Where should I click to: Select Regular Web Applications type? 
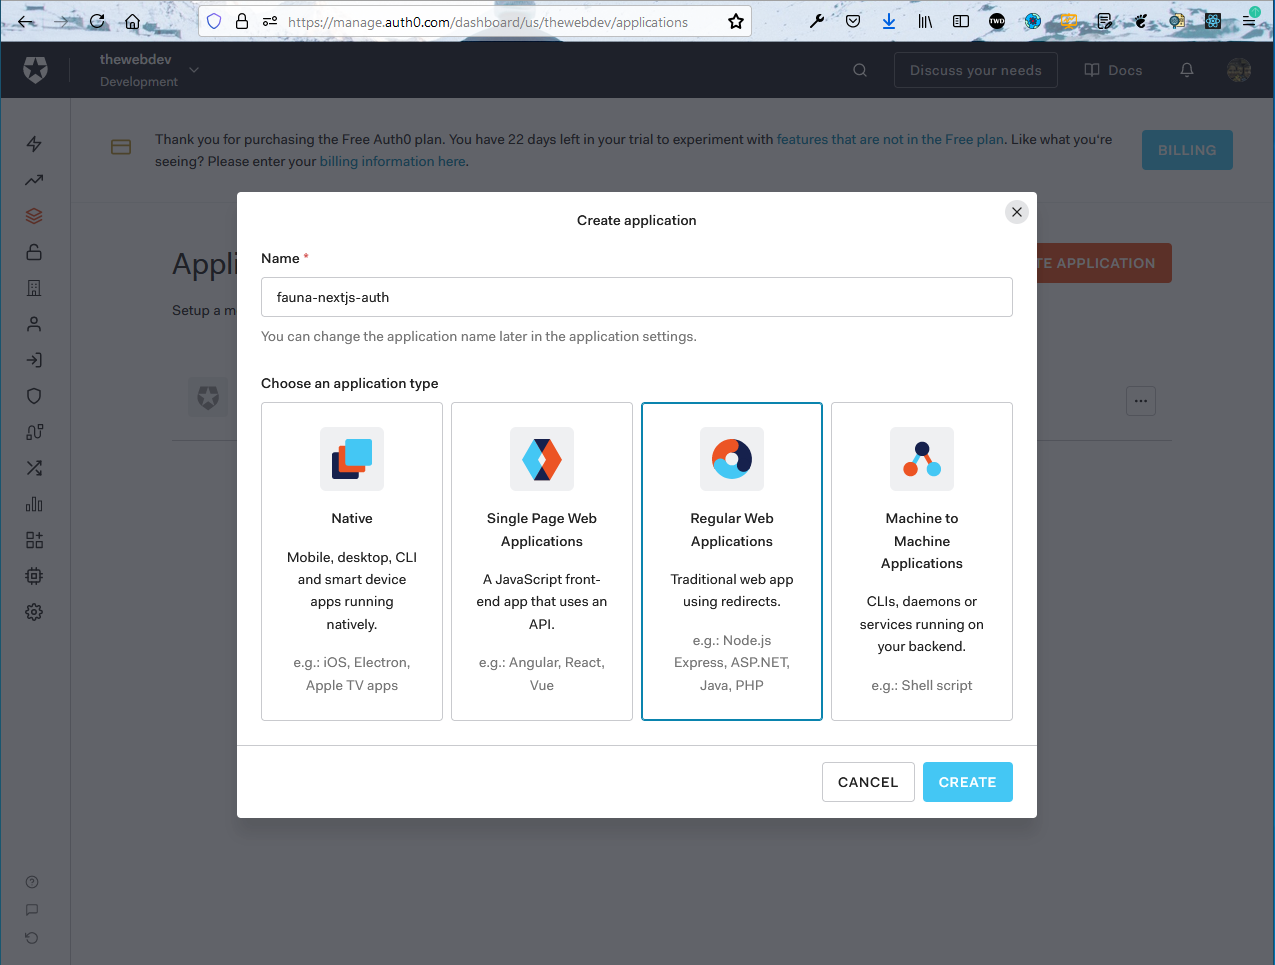(x=732, y=561)
